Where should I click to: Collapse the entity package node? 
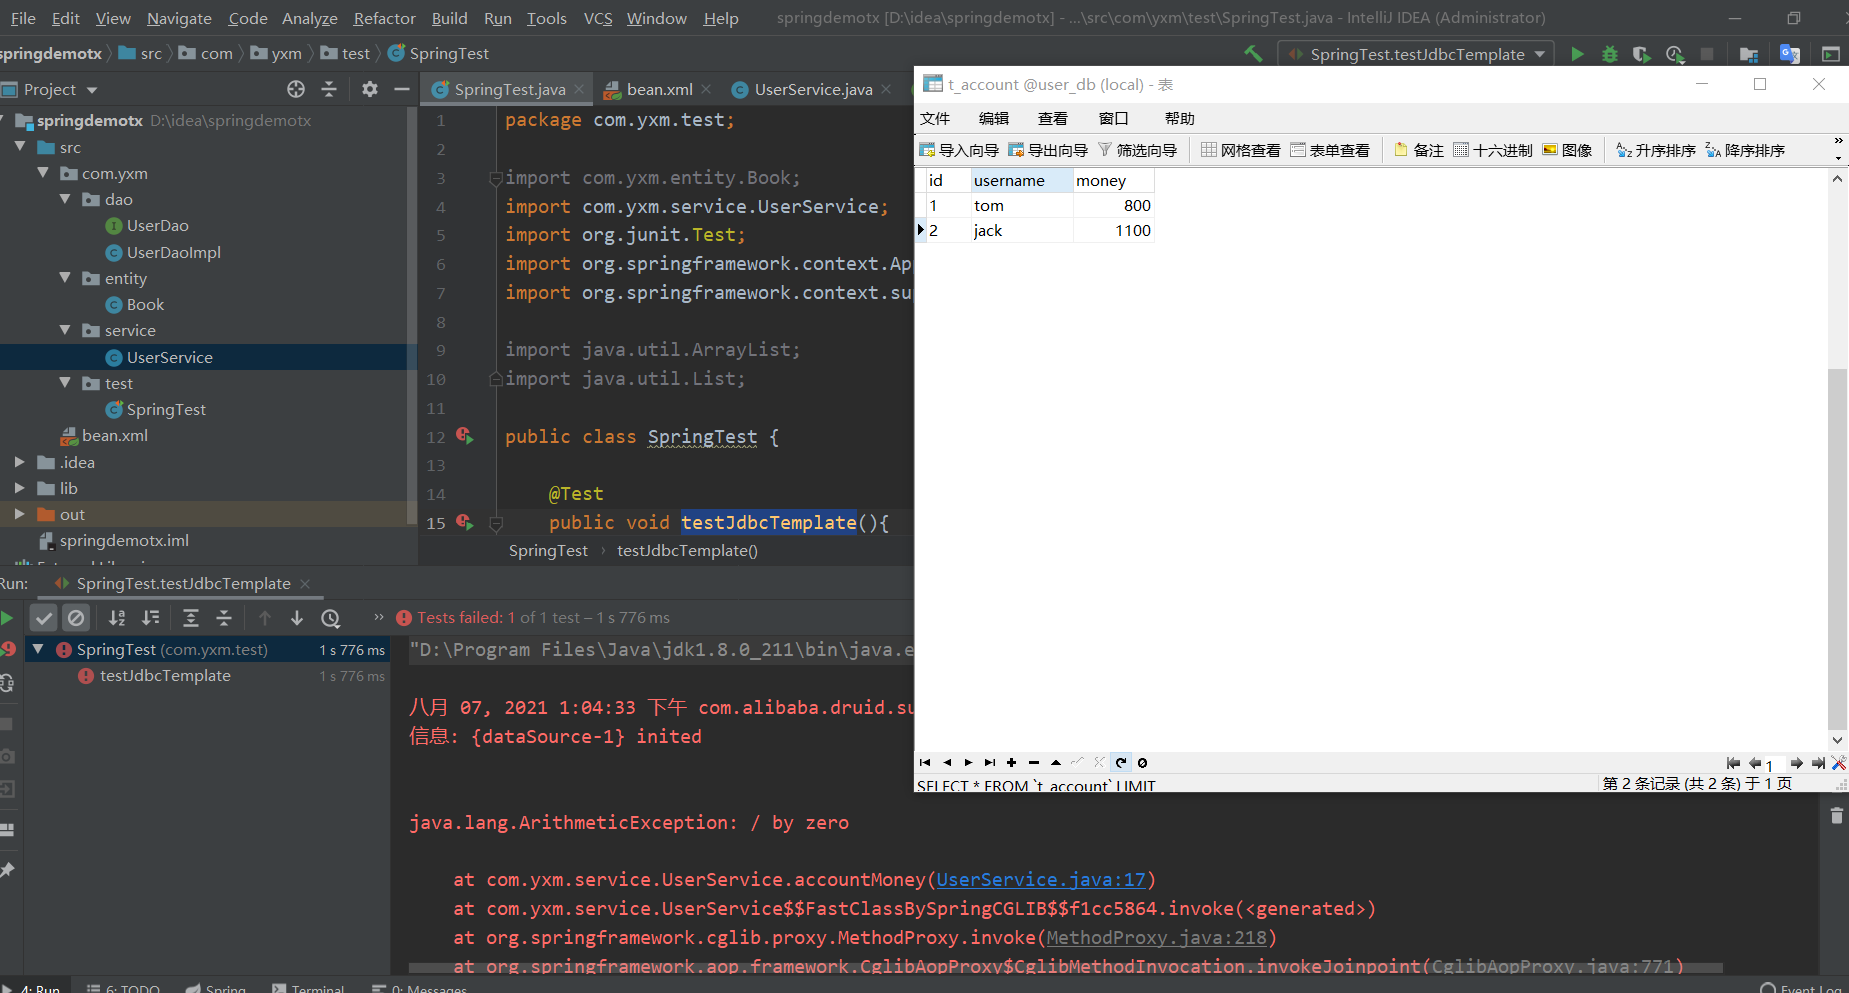[x=65, y=278]
